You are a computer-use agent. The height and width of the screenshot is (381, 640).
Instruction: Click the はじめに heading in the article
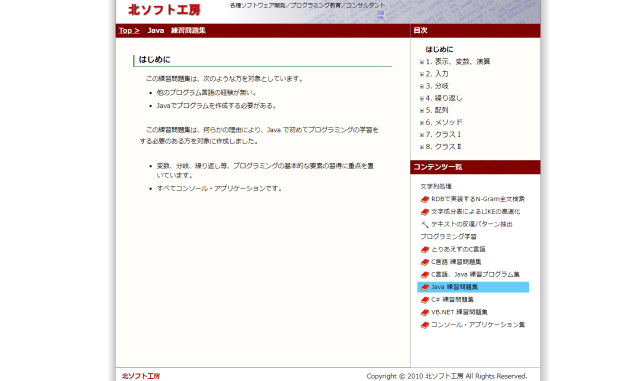pyautogui.click(x=154, y=60)
